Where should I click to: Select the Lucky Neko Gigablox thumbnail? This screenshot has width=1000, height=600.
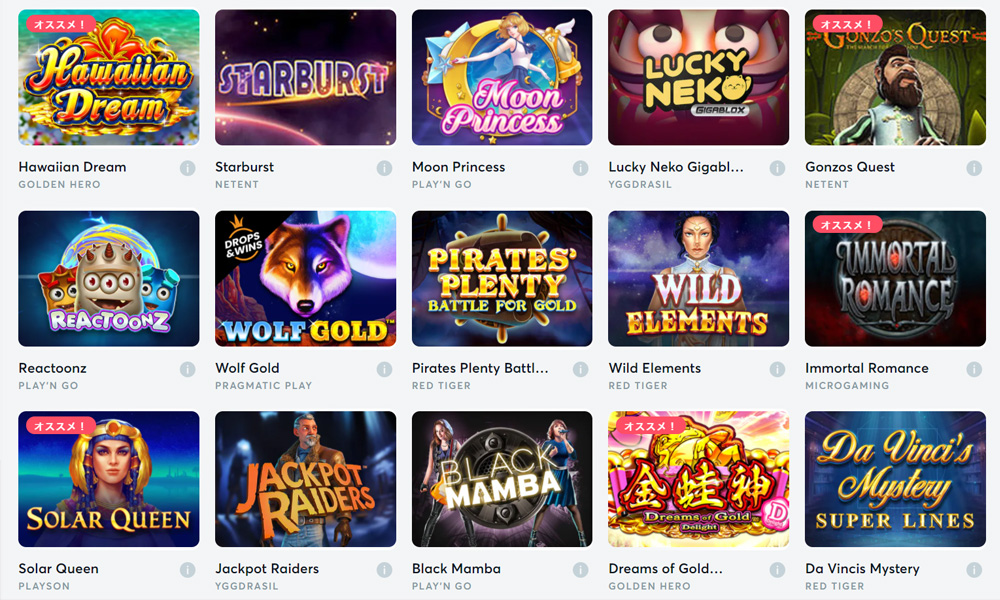click(698, 77)
